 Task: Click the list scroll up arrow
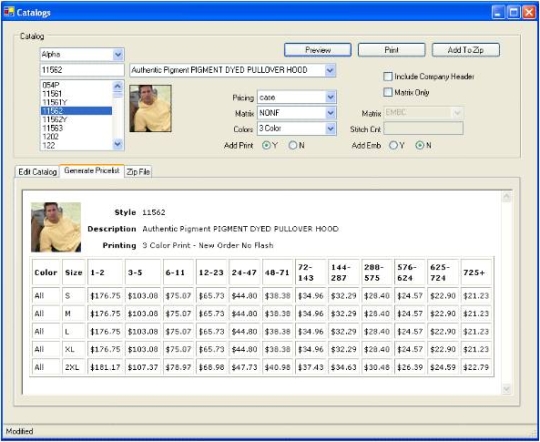point(118,85)
